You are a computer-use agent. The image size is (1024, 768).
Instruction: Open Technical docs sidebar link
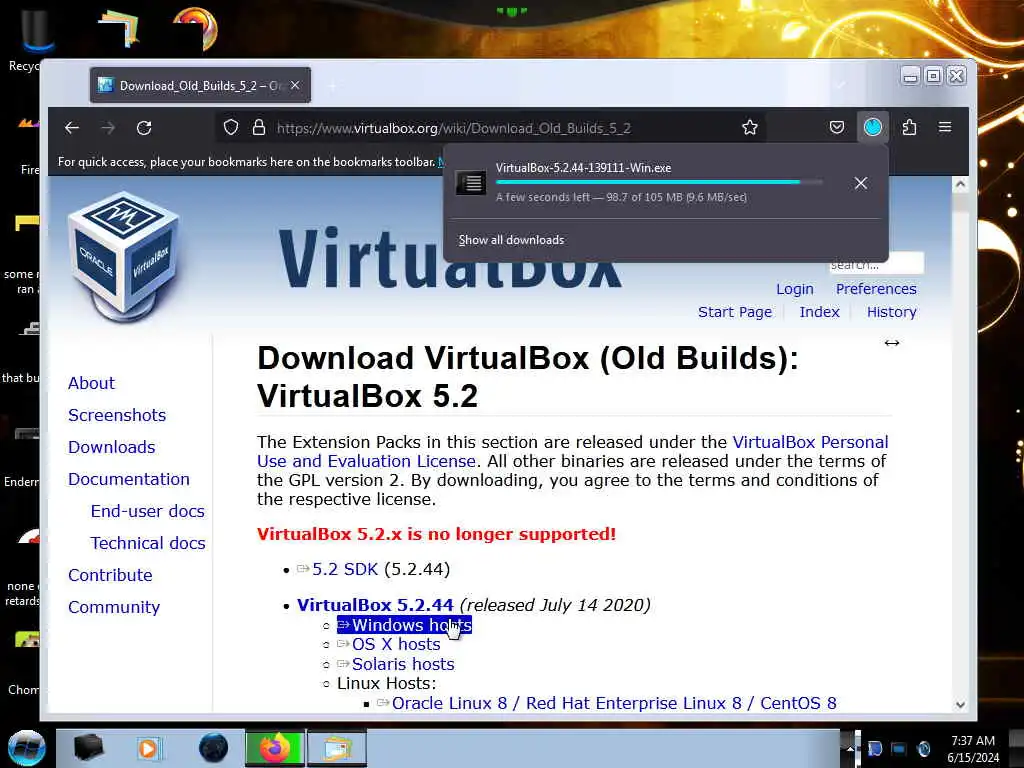[148, 543]
